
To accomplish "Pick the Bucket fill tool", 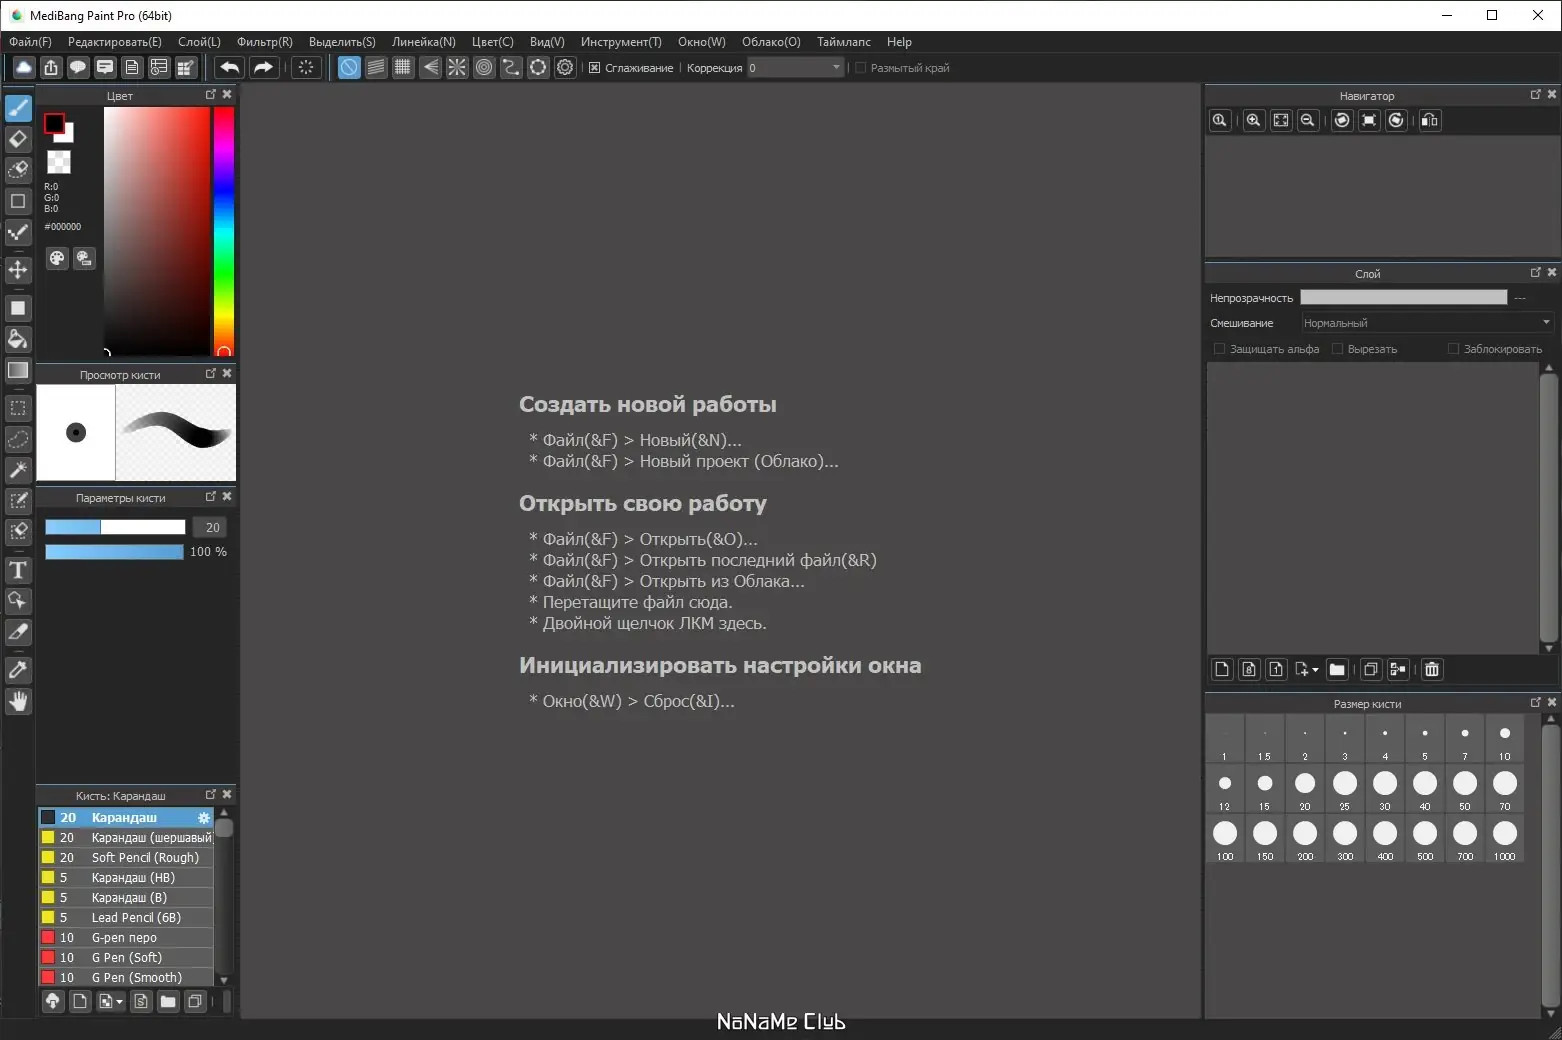I will [x=18, y=339].
